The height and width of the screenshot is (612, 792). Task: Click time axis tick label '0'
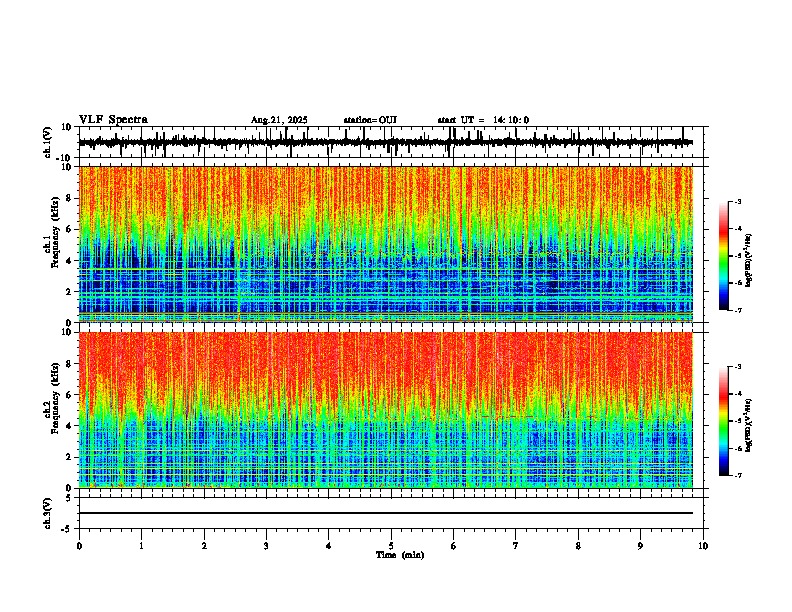pyautogui.click(x=79, y=546)
